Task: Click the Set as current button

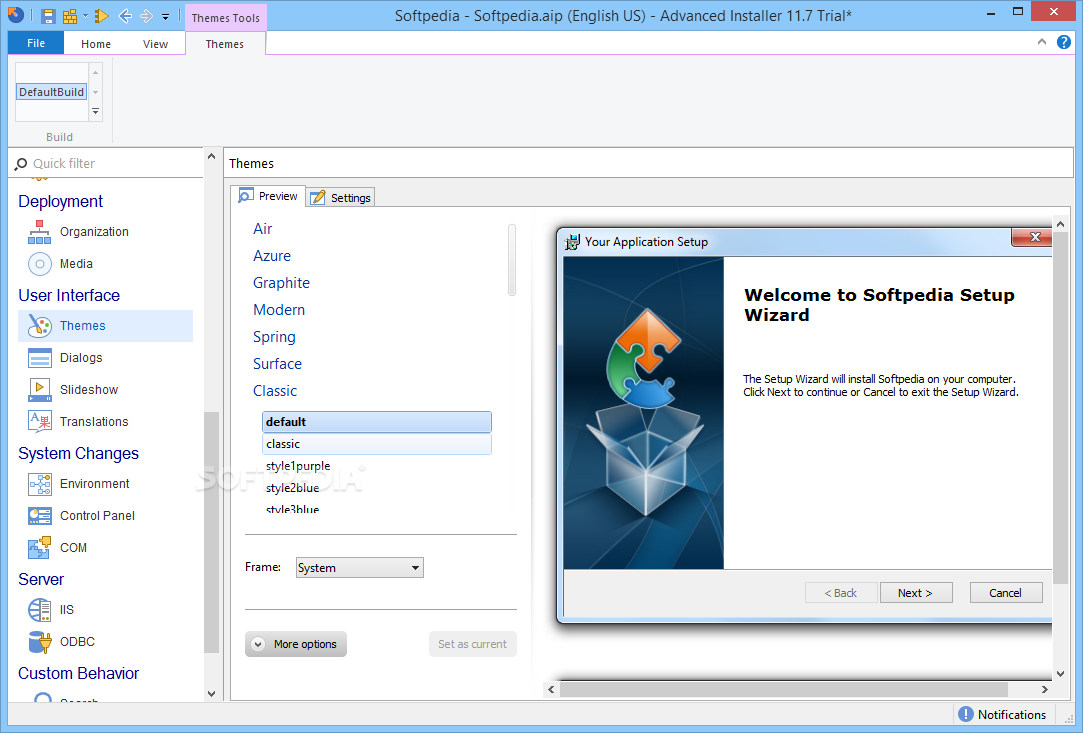Action: pos(472,644)
